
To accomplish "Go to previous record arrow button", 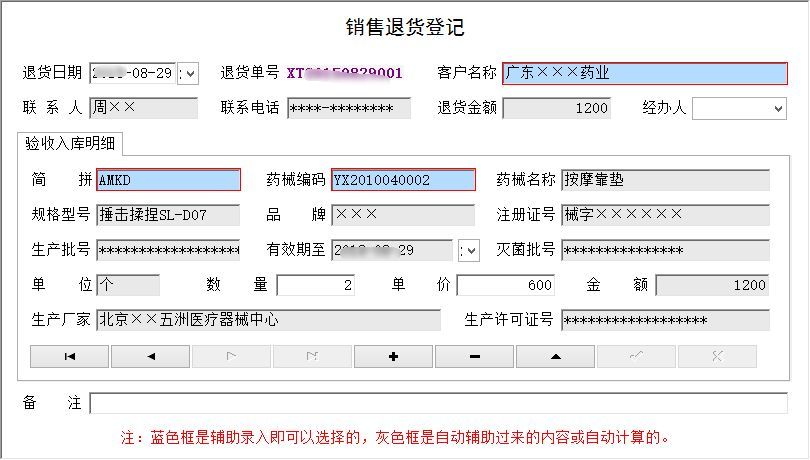I will tap(150, 357).
